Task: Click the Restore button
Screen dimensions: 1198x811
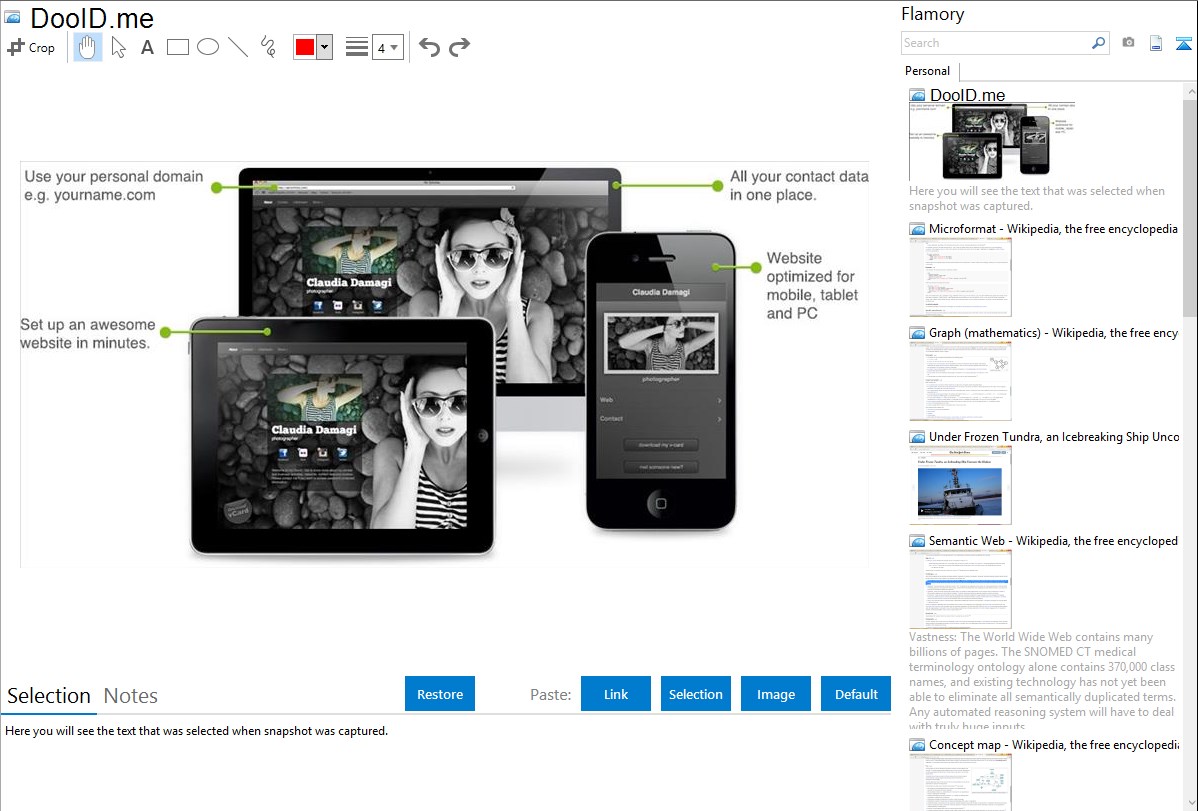Action: tap(440, 694)
